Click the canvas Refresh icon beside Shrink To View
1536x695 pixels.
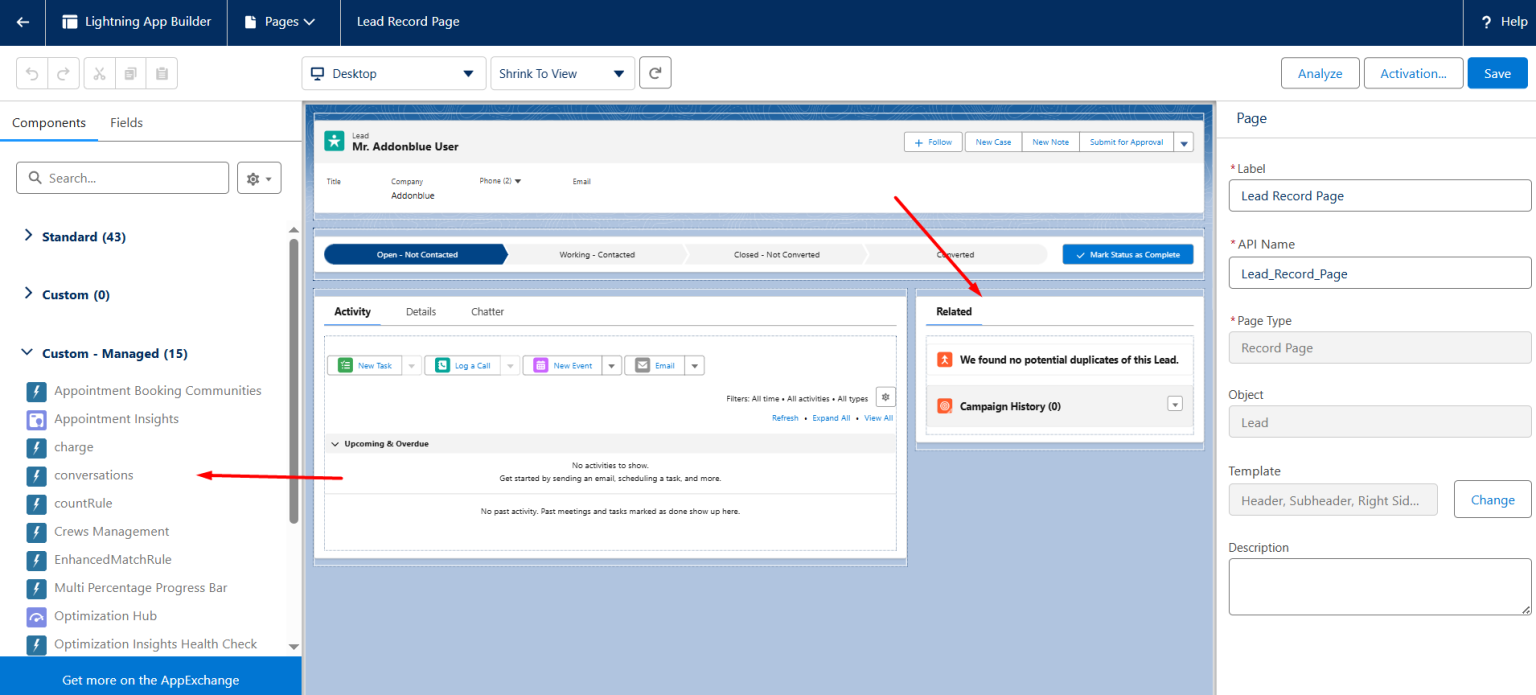click(655, 72)
